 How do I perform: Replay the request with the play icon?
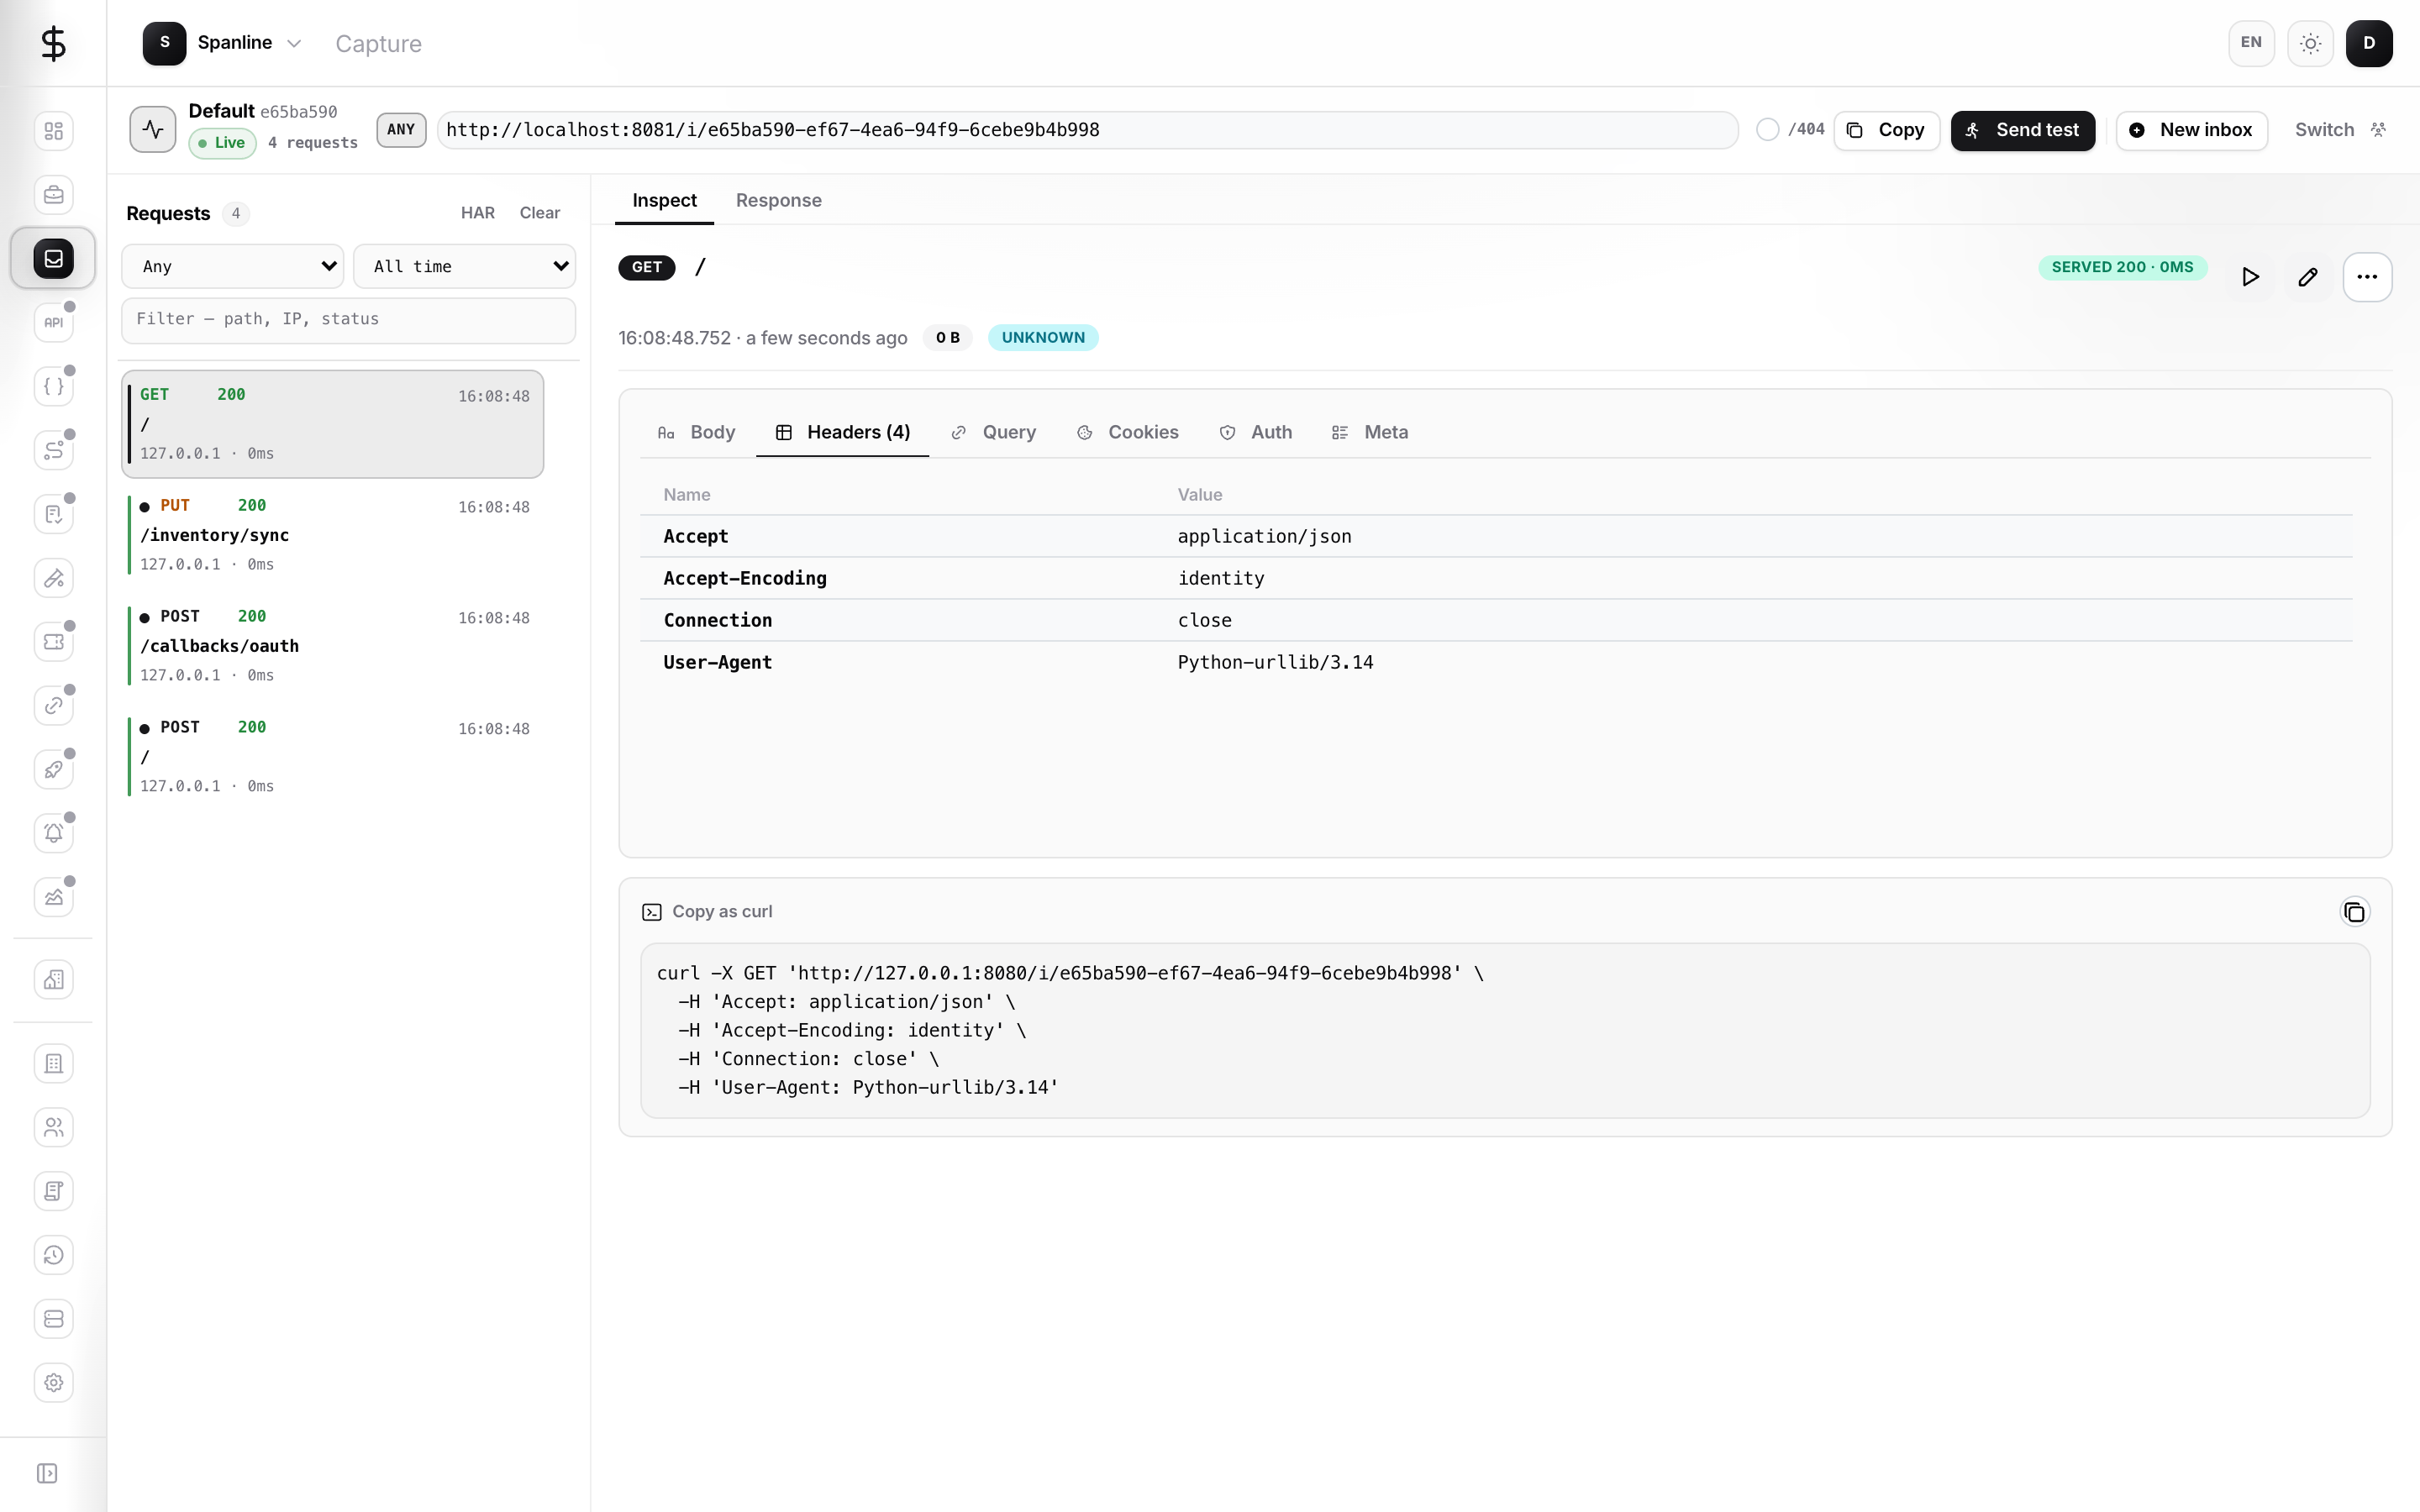click(x=2250, y=277)
